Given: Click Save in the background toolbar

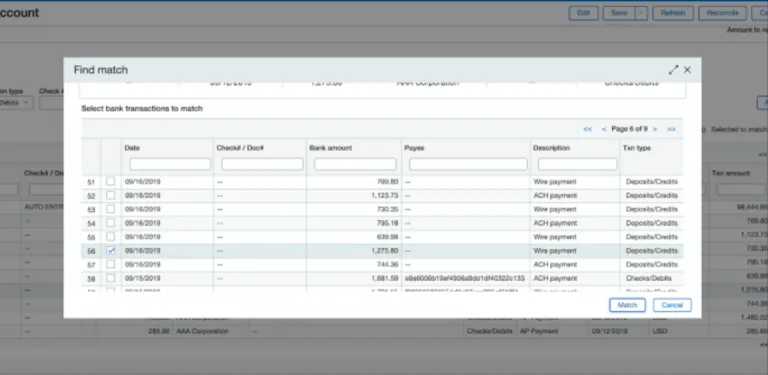Looking at the screenshot, I should [619, 13].
